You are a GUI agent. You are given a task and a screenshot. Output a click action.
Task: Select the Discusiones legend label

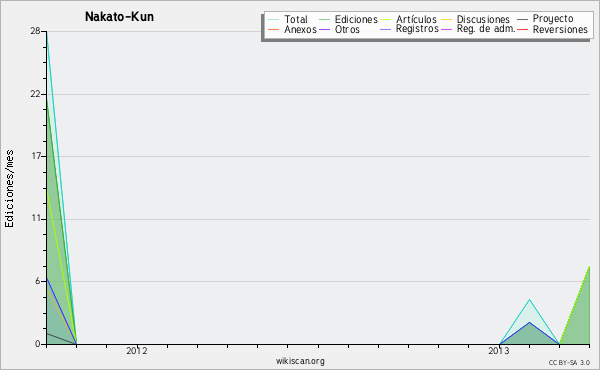tap(483, 19)
